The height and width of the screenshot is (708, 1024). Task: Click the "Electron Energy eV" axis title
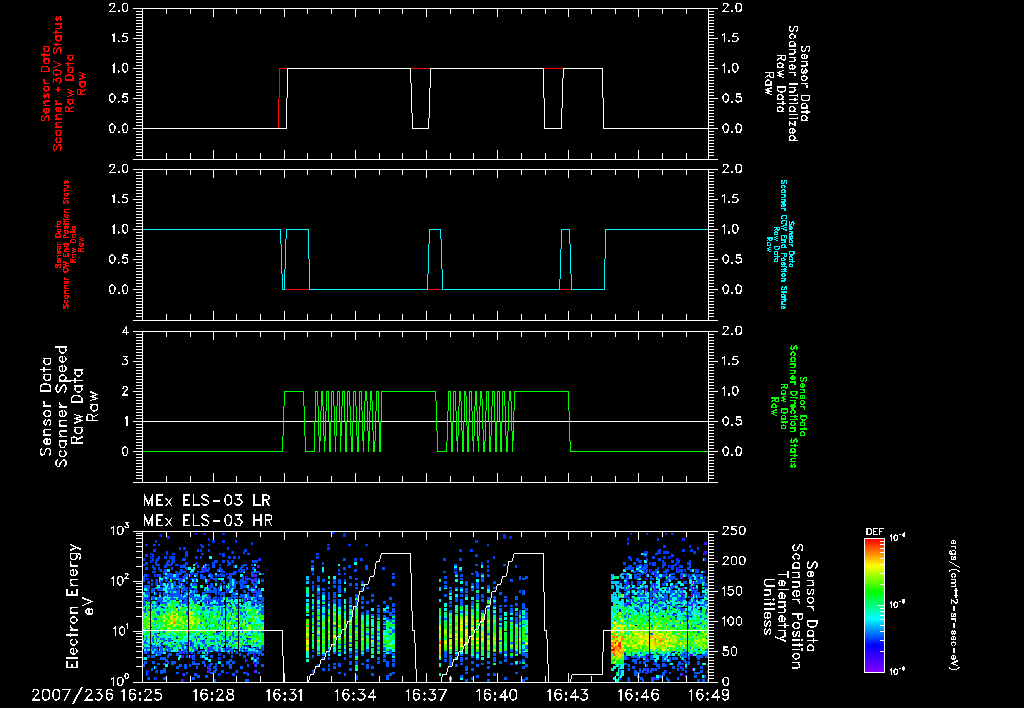coord(81,605)
